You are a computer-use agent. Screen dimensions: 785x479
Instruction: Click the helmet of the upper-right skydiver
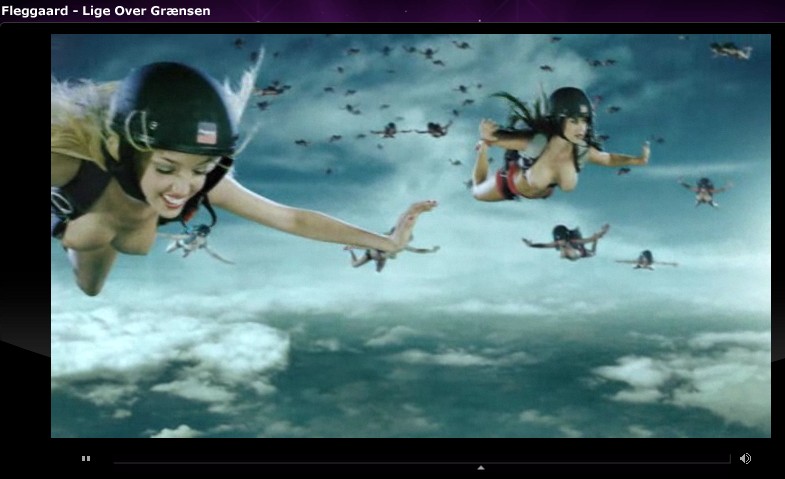coord(571,102)
